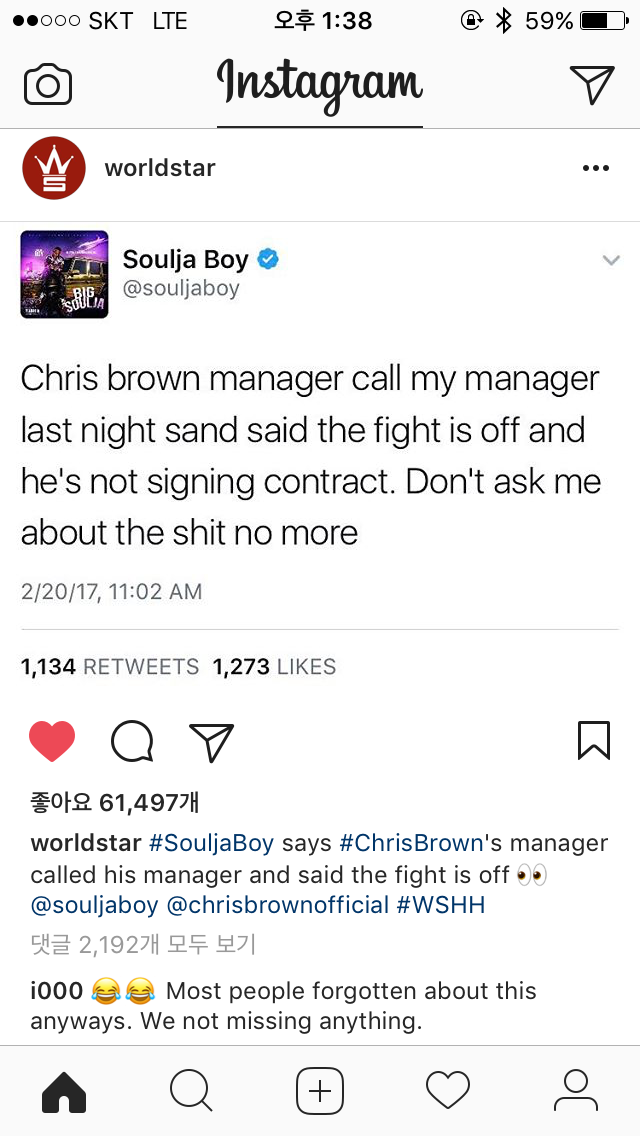Open the three-dot post options menu

click(596, 168)
